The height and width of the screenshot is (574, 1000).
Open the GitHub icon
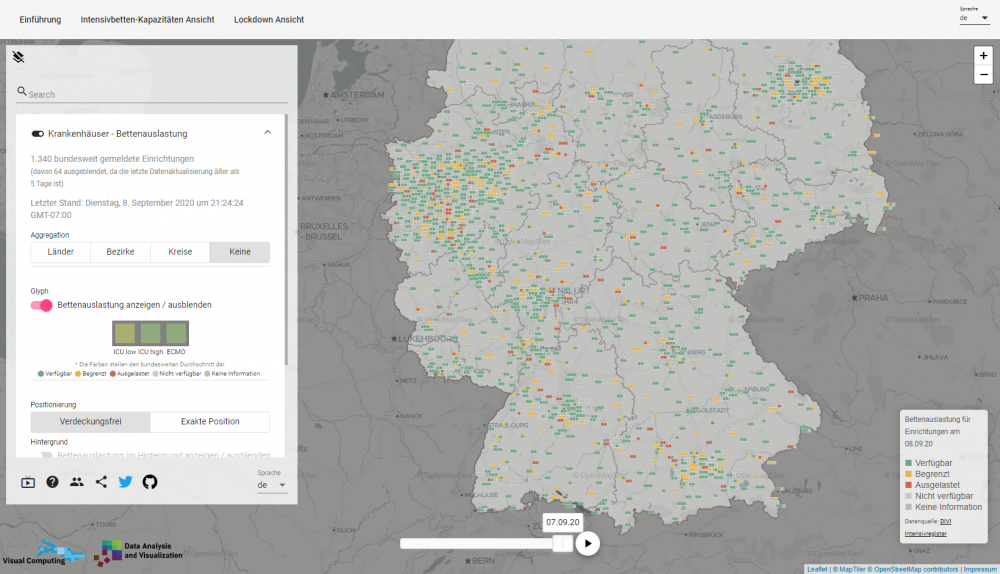[150, 482]
